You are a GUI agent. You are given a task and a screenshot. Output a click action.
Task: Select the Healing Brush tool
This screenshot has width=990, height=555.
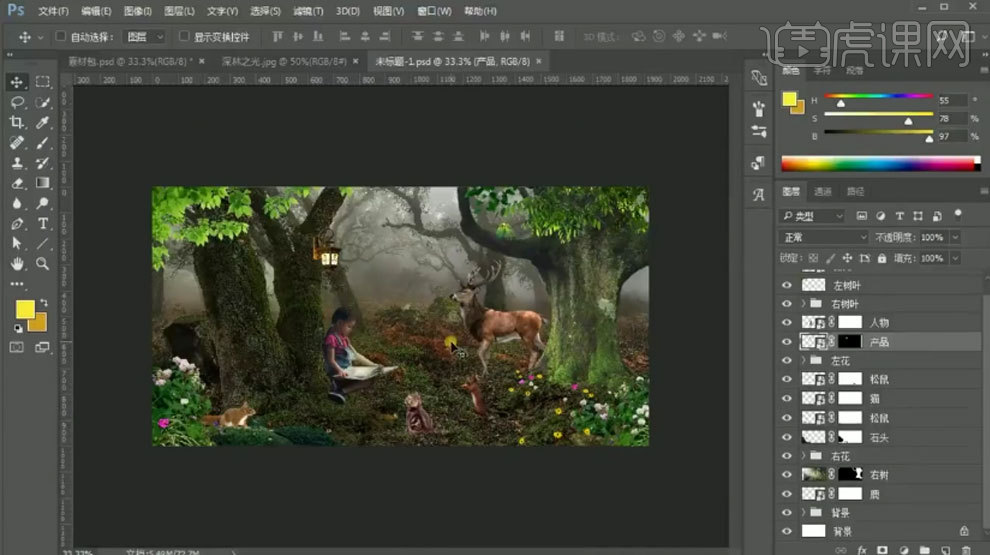click(17, 143)
